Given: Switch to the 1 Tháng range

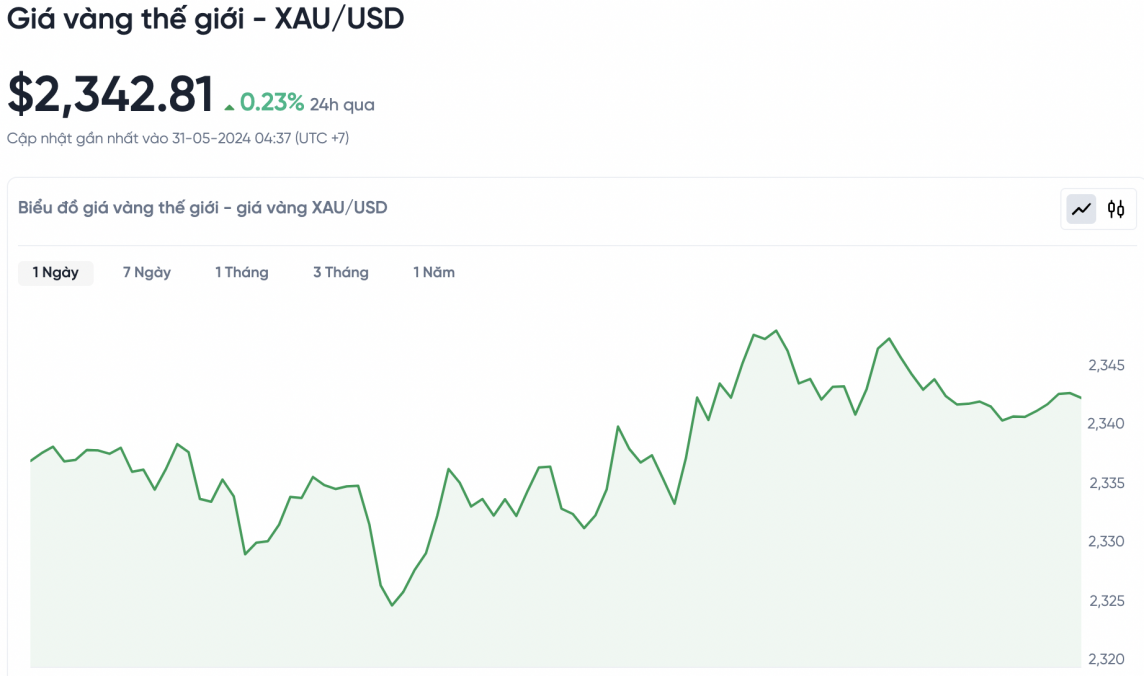Looking at the screenshot, I should point(242,273).
